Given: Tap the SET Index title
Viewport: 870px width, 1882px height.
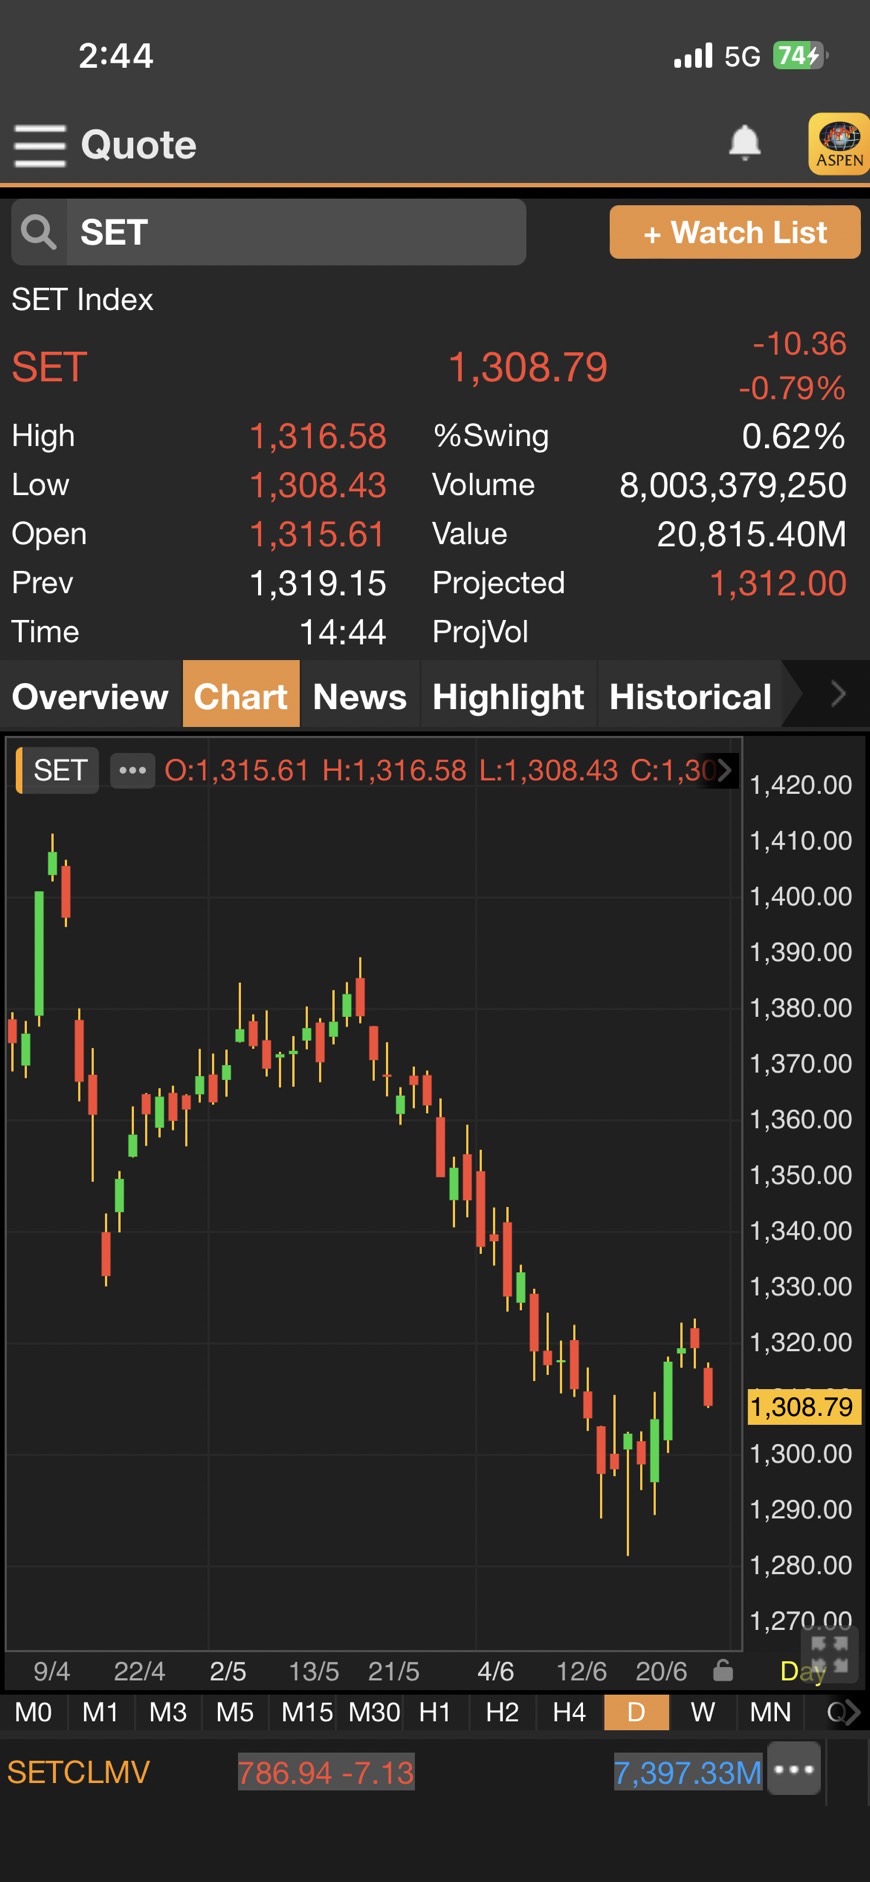Looking at the screenshot, I should (x=82, y=299).
